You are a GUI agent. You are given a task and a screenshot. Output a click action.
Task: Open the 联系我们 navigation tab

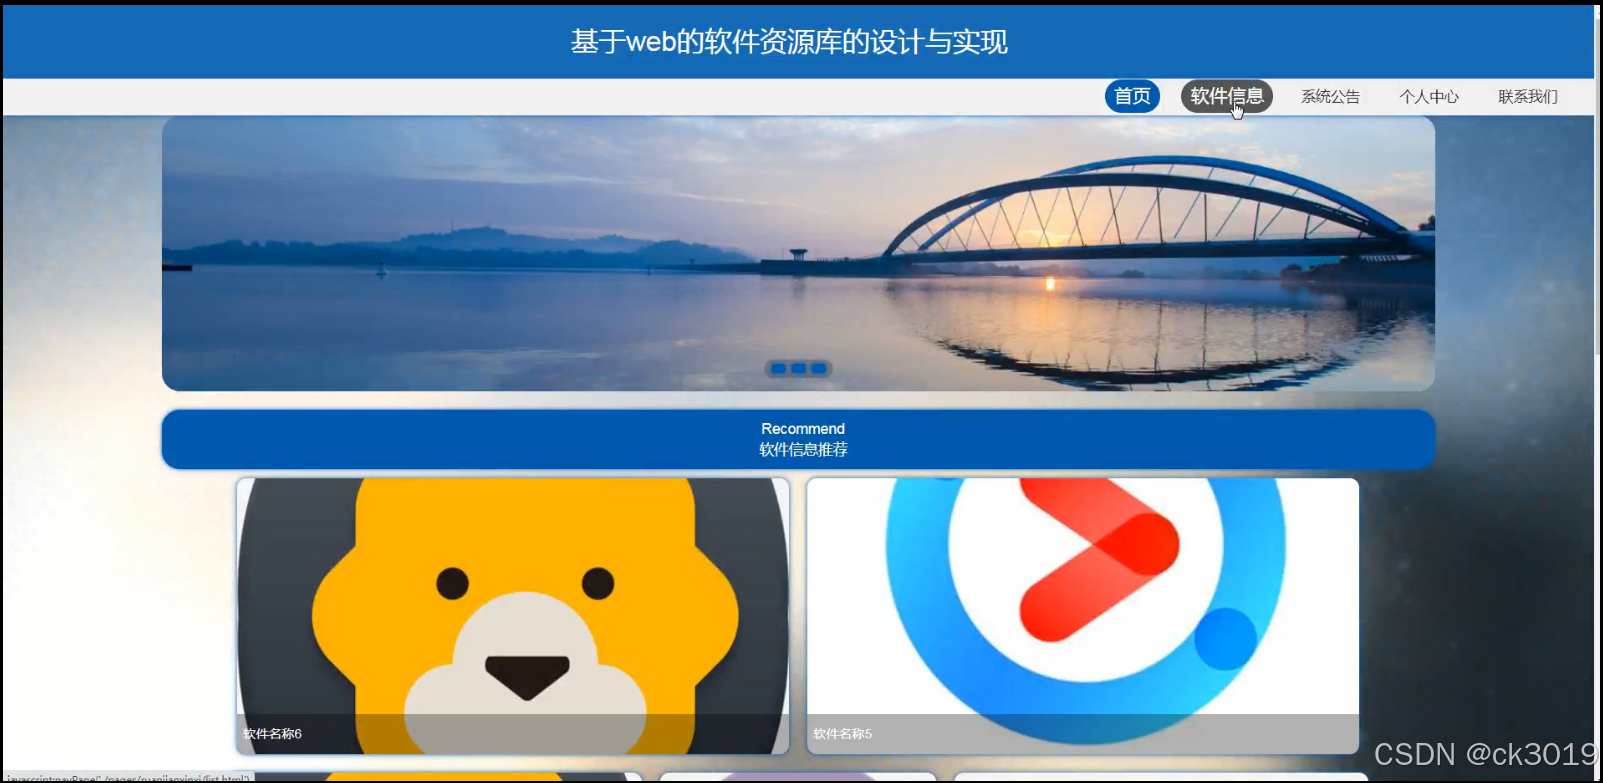tap(1527, 97)
